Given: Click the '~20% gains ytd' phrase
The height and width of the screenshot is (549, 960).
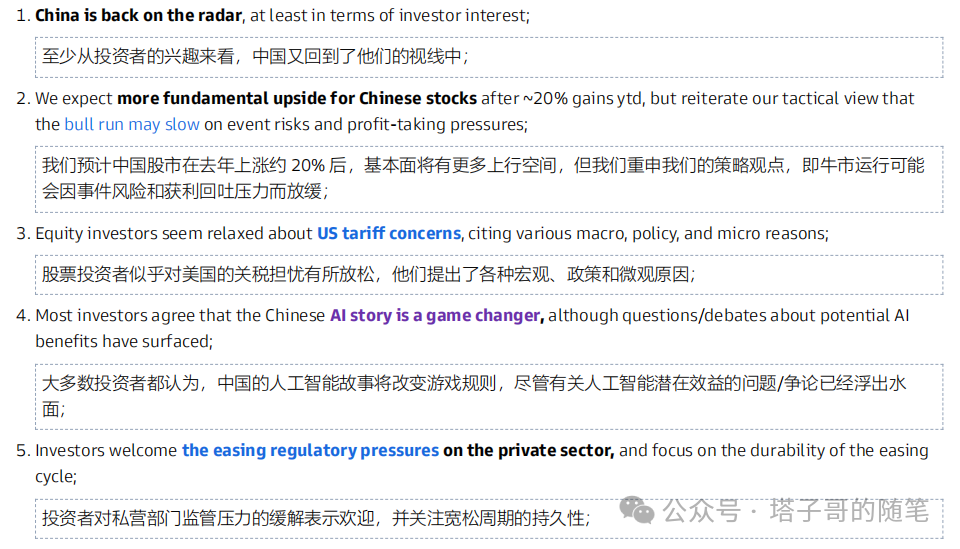Looking at the screenshot, I should pyautogui.click(x=582, y=98).
